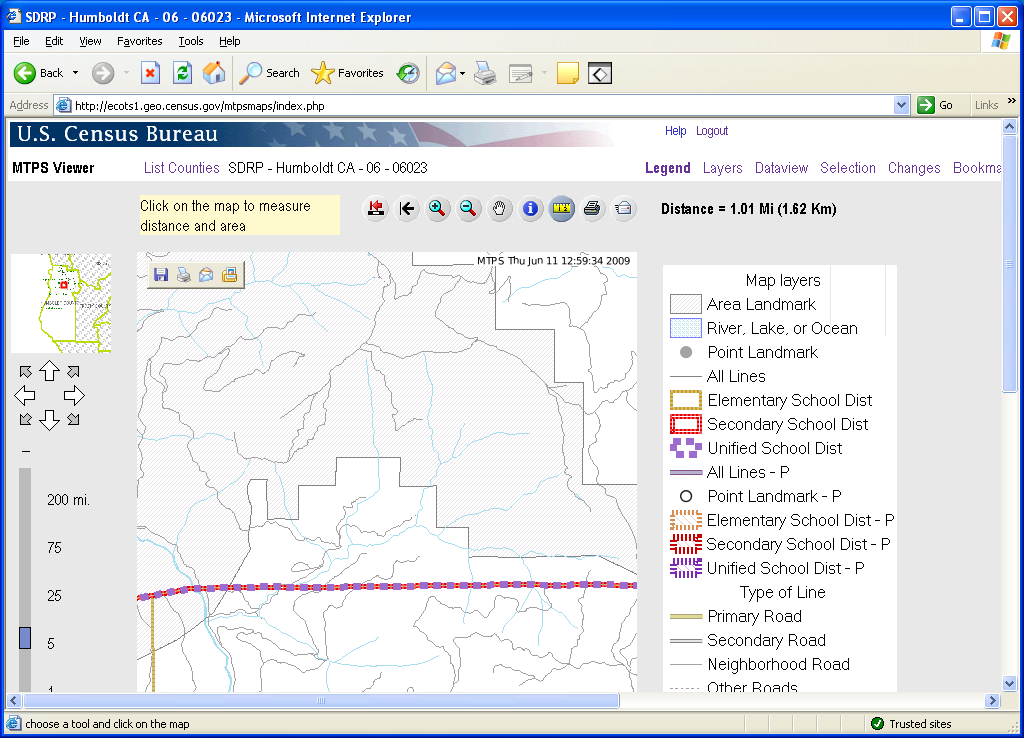This screenshot has height=738, width=1024.
Task: Click the Logout link
Action: [712, 131]
